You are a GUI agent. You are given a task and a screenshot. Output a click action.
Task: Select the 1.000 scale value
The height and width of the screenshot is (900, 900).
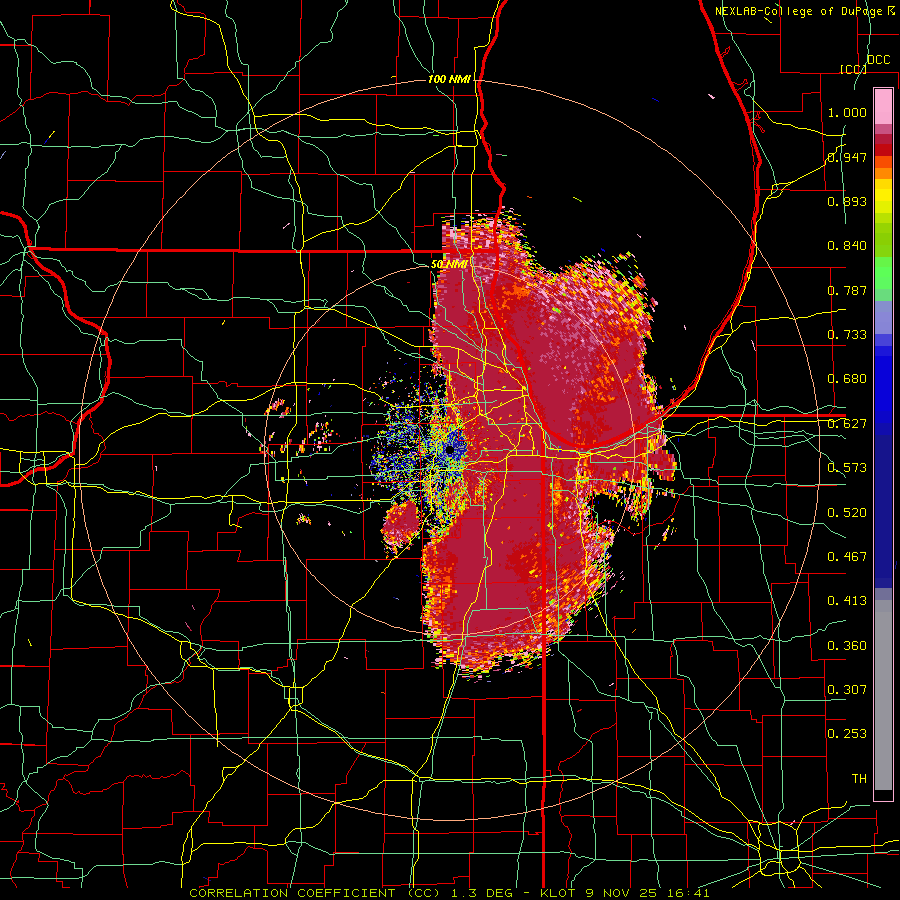847,112
